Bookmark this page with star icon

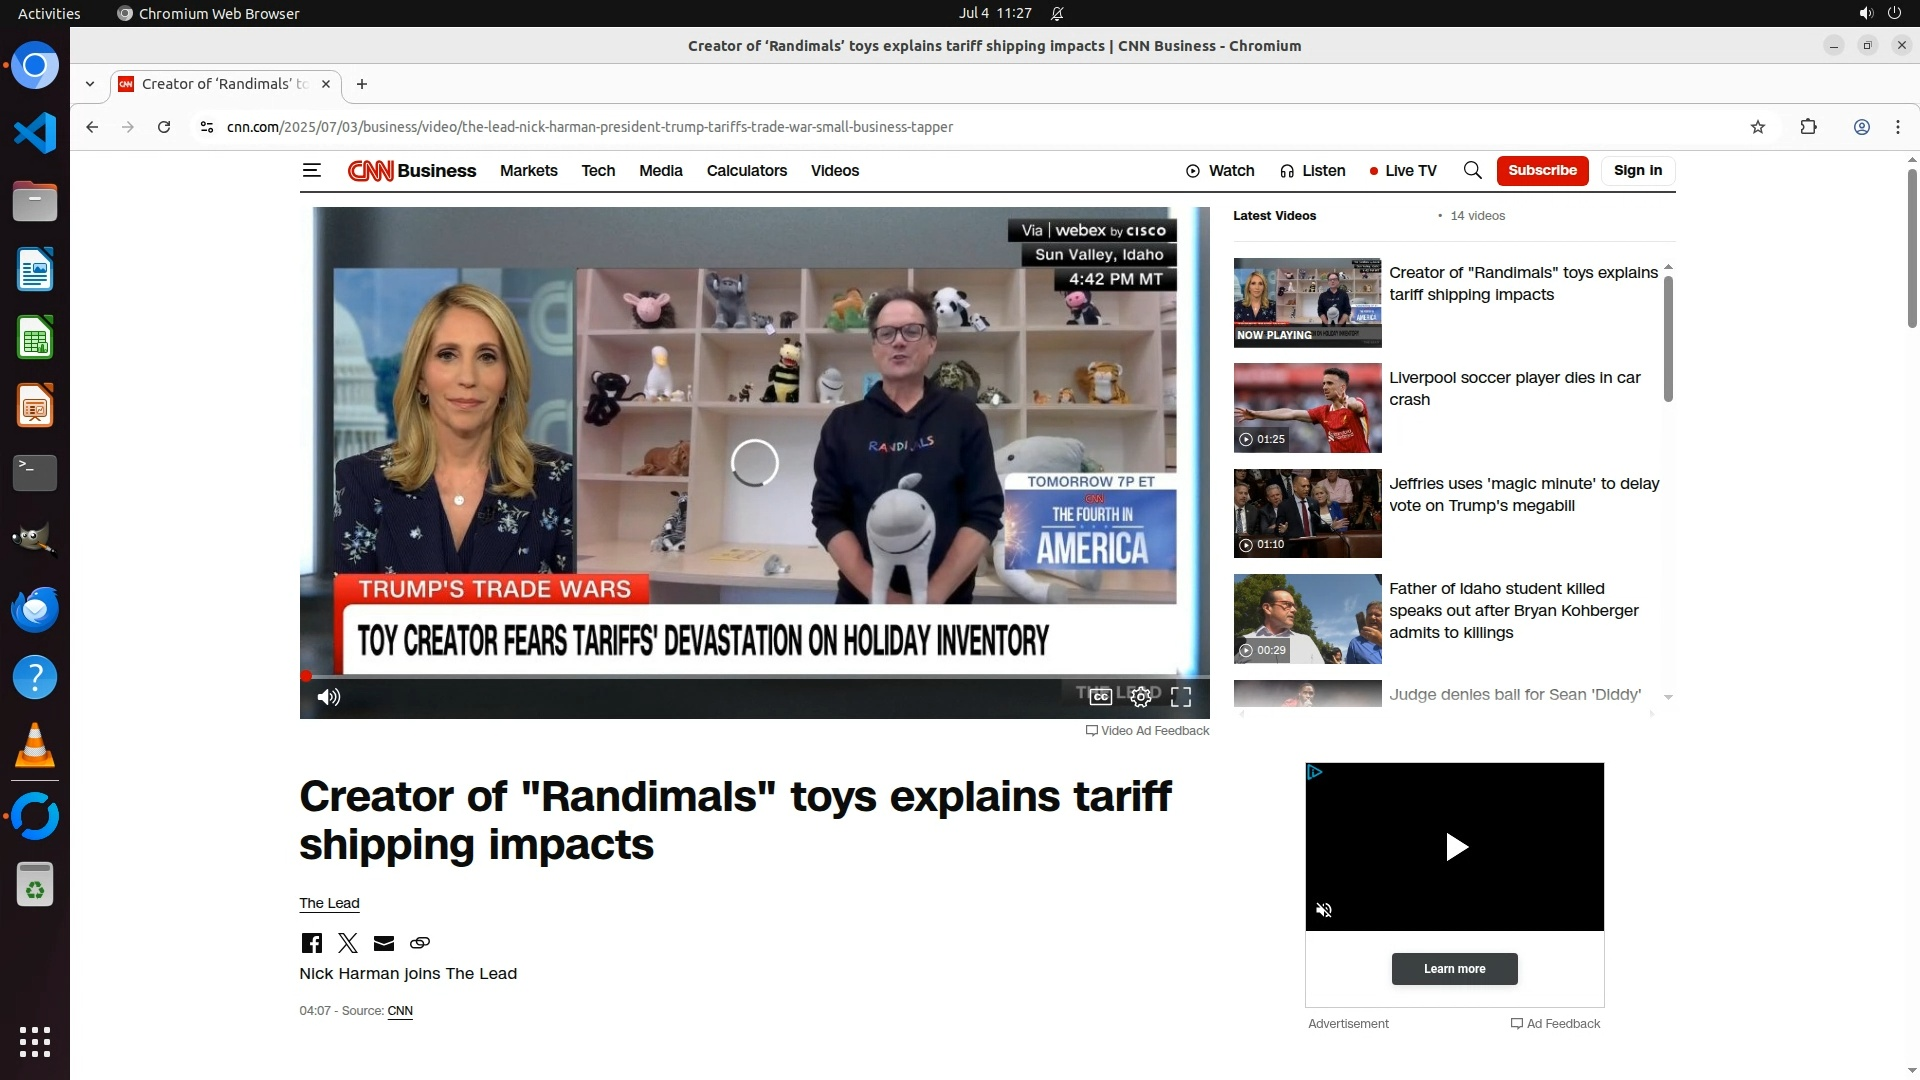pyautogui.click(x=1757, y=127)
